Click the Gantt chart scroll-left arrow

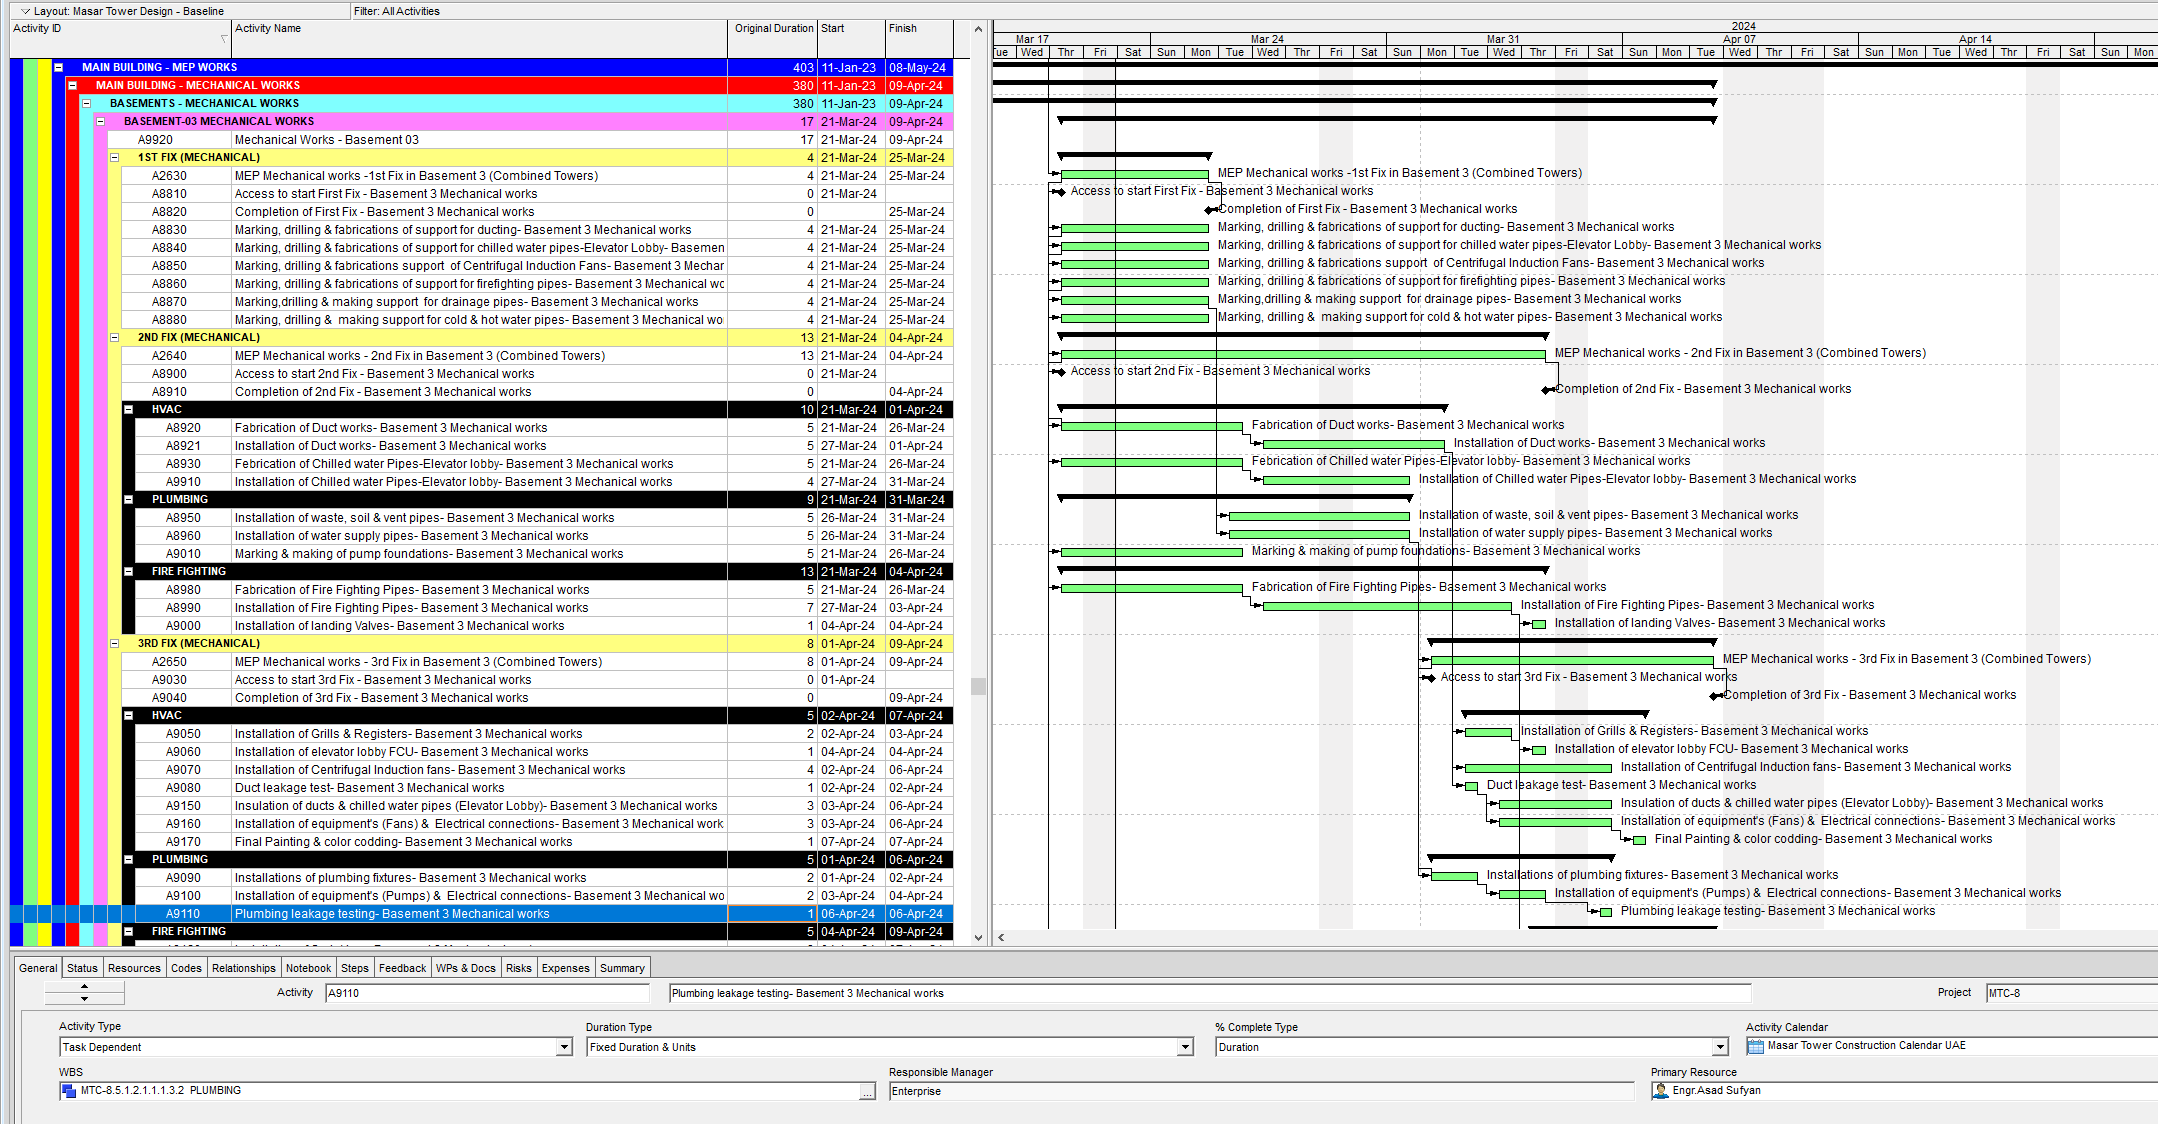click(1001, 938)
